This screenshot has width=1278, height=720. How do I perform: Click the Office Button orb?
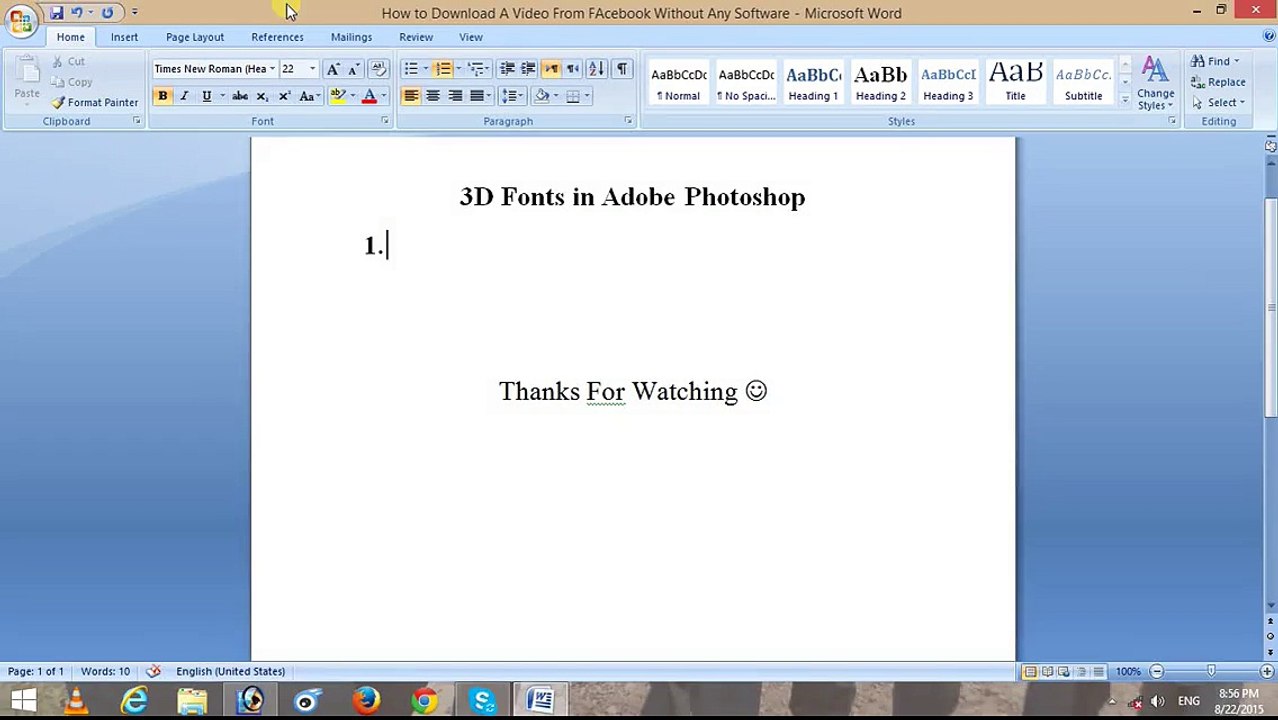(20, 20)
